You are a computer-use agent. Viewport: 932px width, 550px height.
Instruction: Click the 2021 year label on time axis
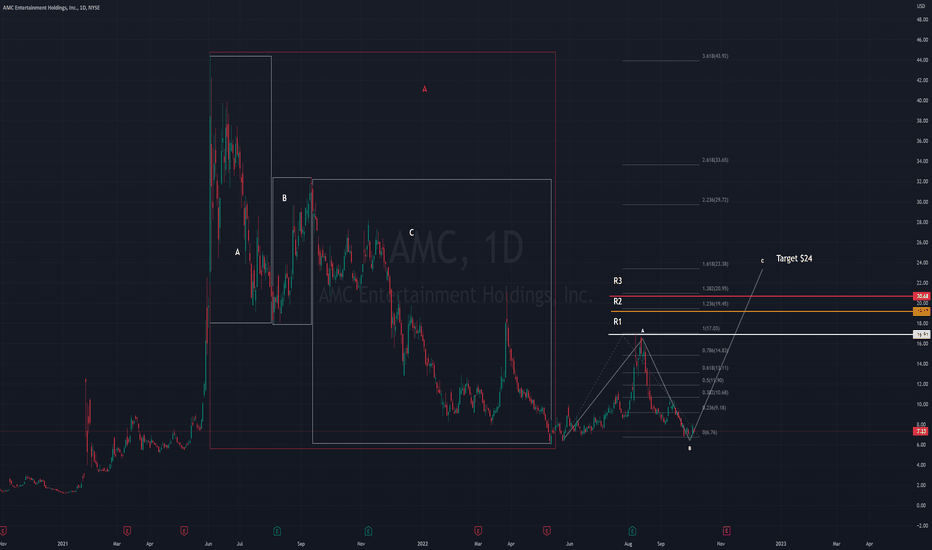tap(63, 543)
